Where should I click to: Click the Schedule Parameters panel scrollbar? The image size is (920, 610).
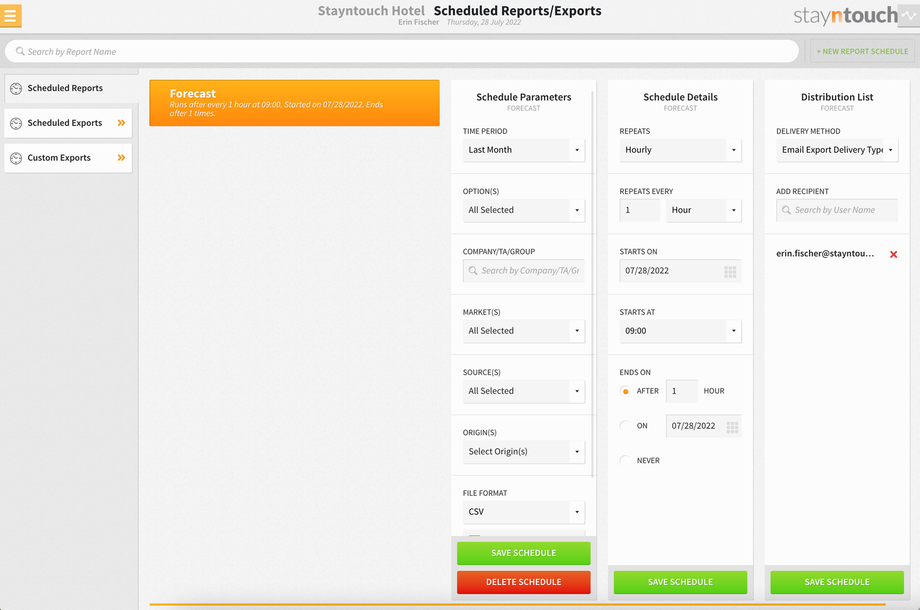(x=593, y=284)
